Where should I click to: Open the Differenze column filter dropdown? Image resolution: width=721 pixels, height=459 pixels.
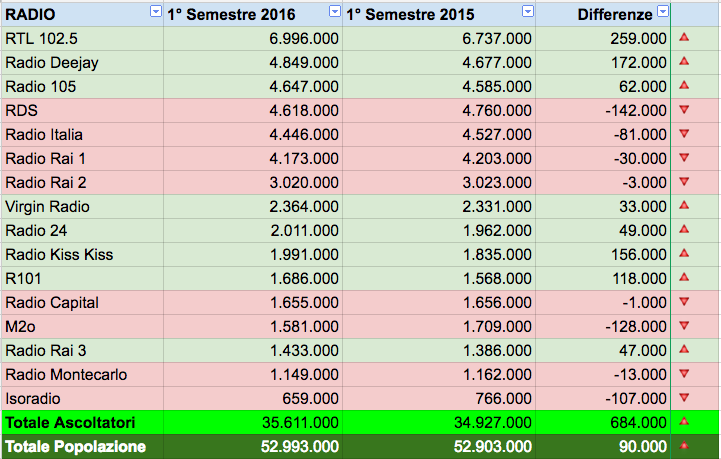click(x=663, y=11)
